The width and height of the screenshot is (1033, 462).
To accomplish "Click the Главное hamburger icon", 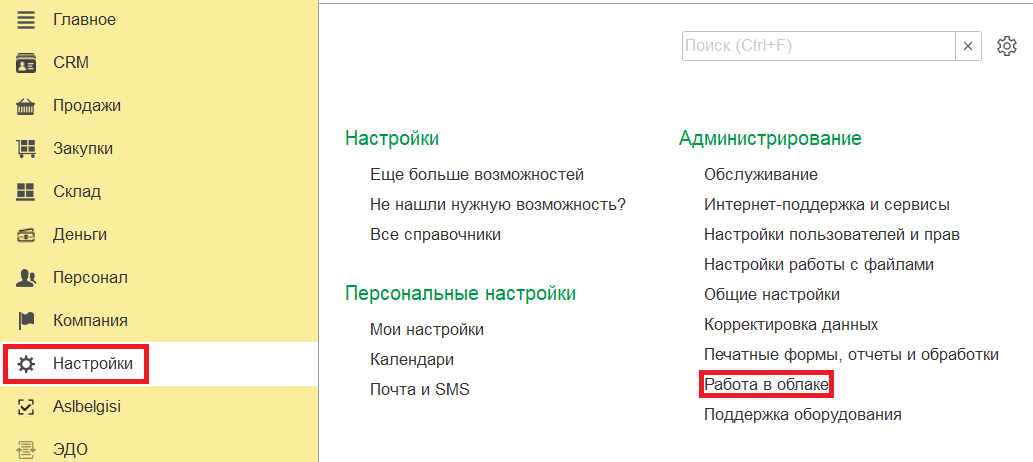I will (x=26, y=19).
